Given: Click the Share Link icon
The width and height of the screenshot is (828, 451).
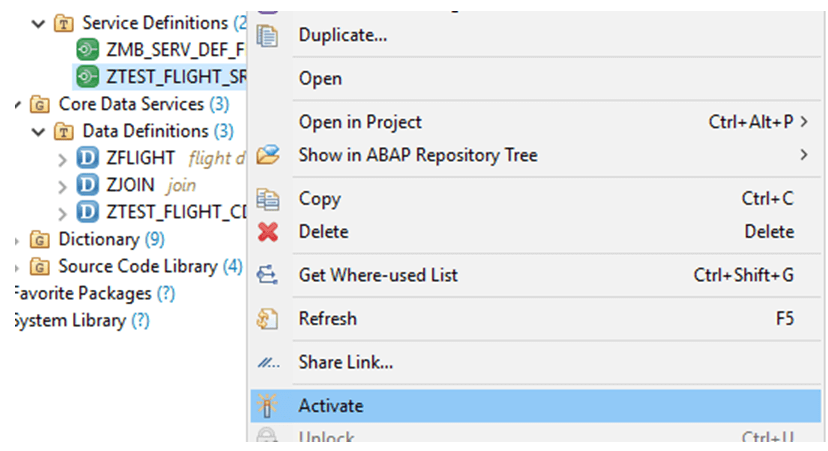Looking at the screenshot, I should click(x=268, y=363).
